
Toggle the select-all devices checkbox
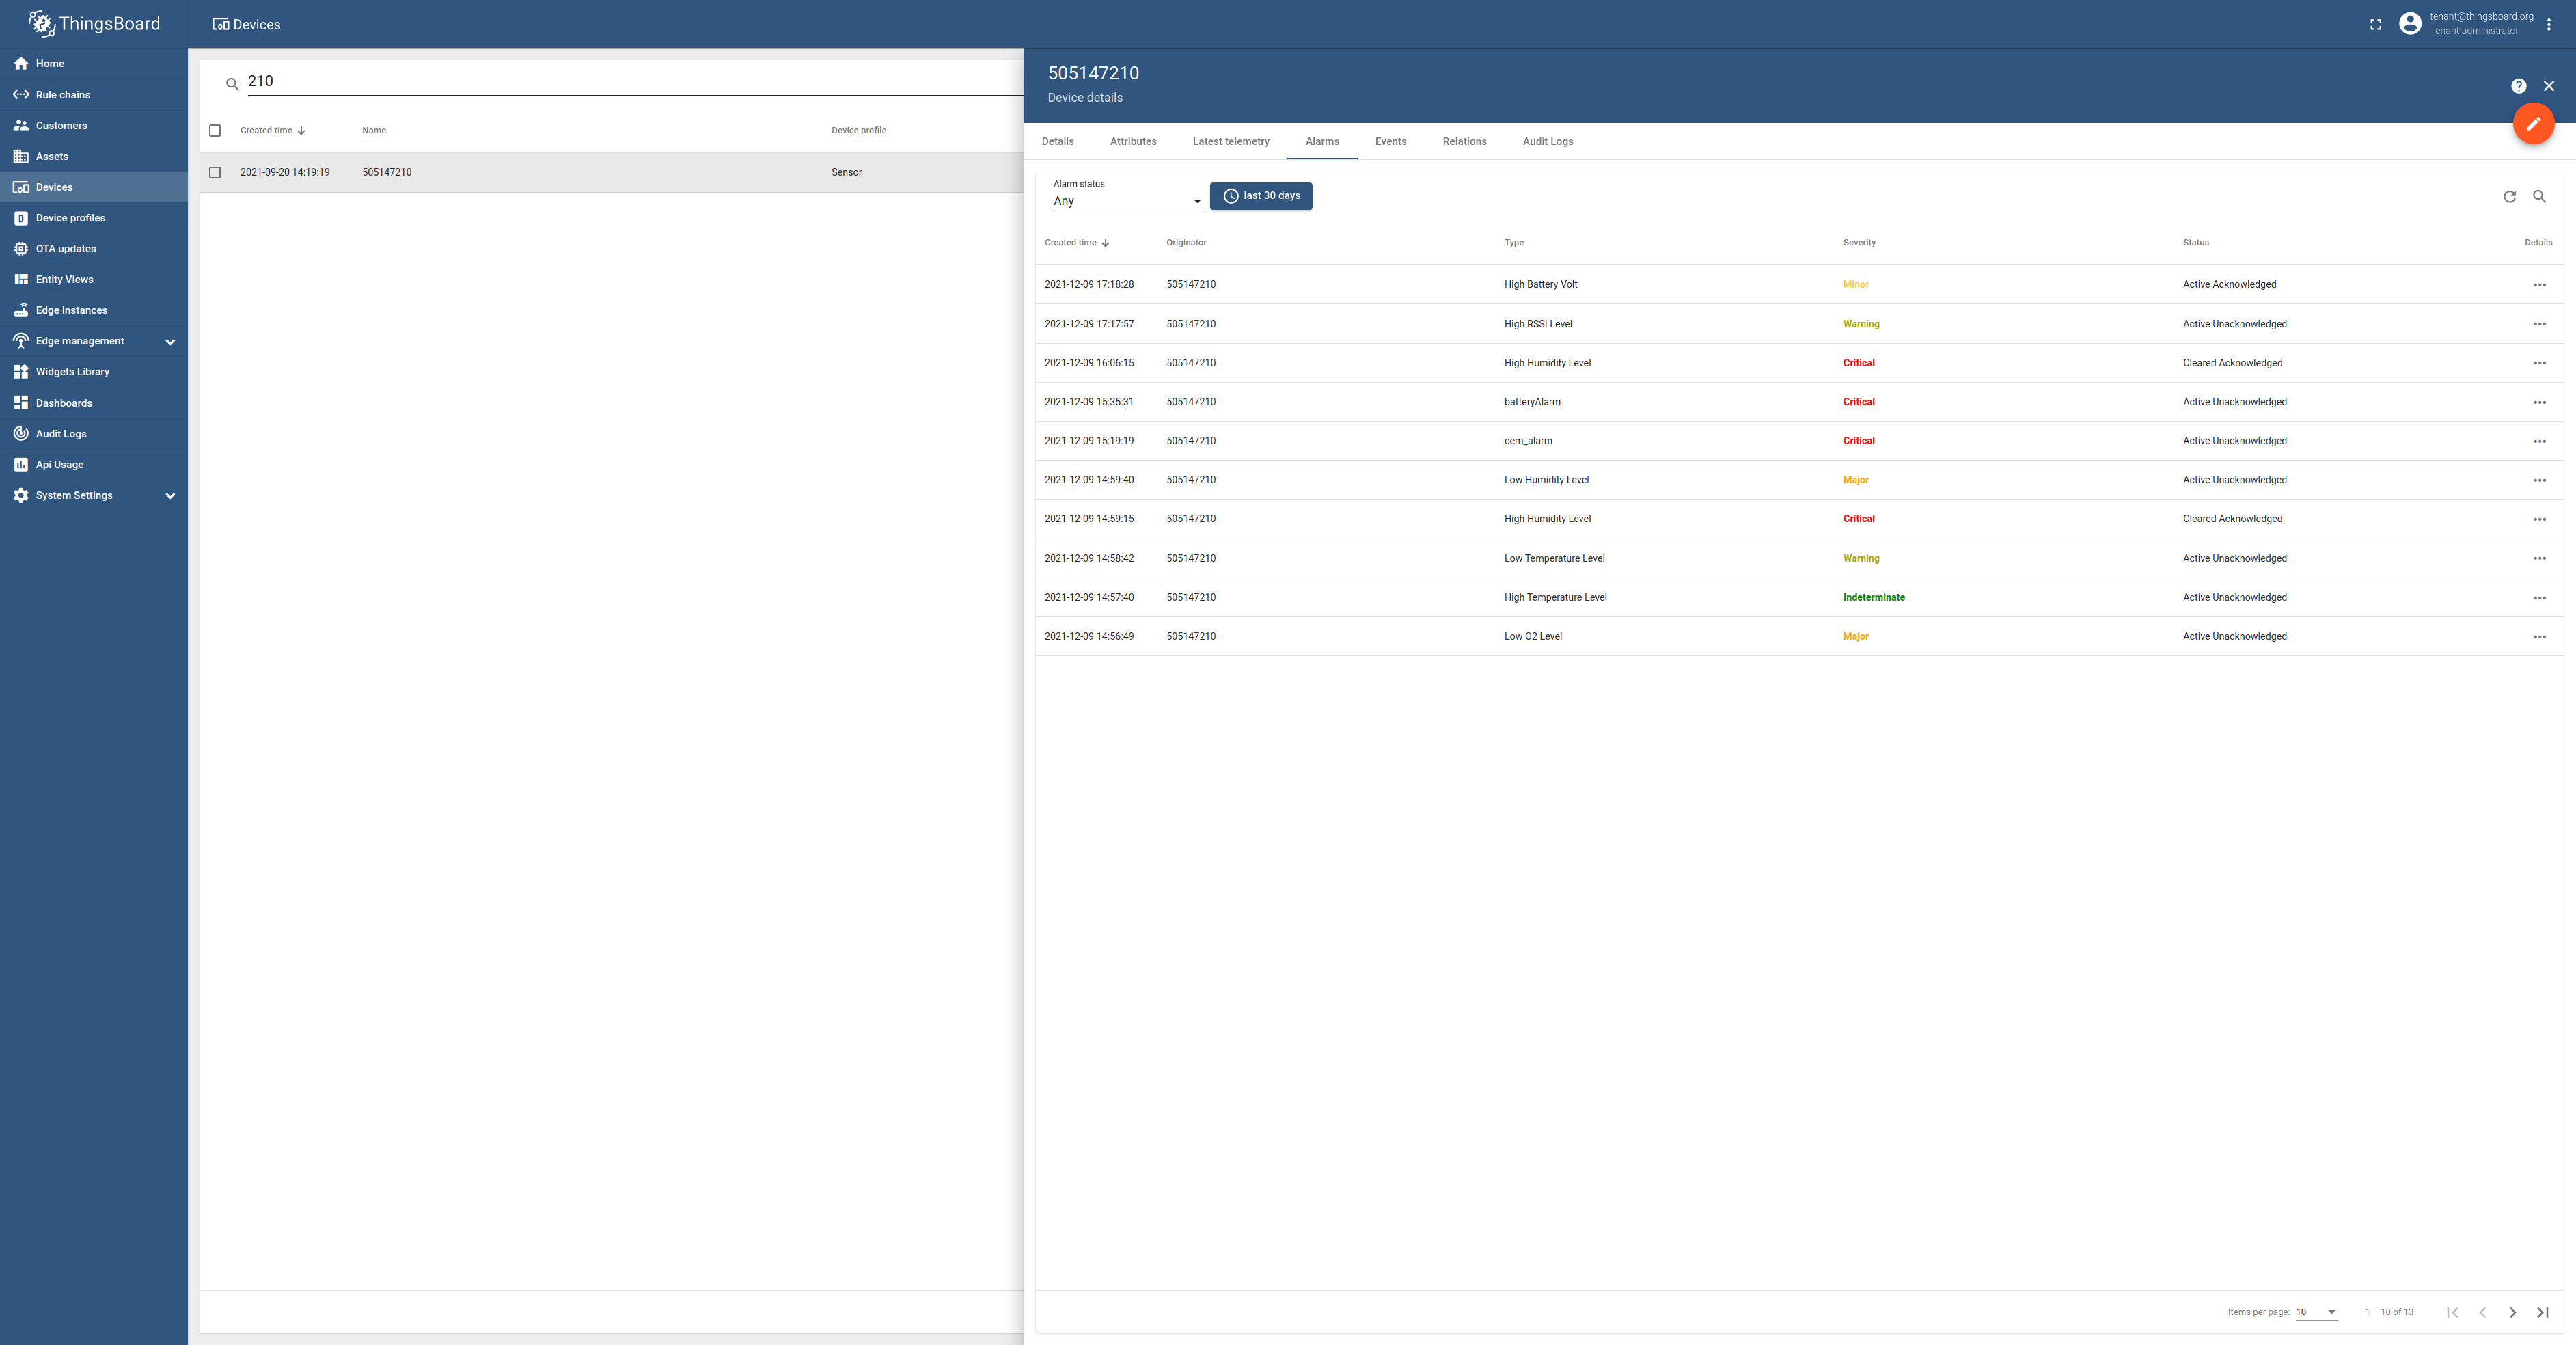215,130
